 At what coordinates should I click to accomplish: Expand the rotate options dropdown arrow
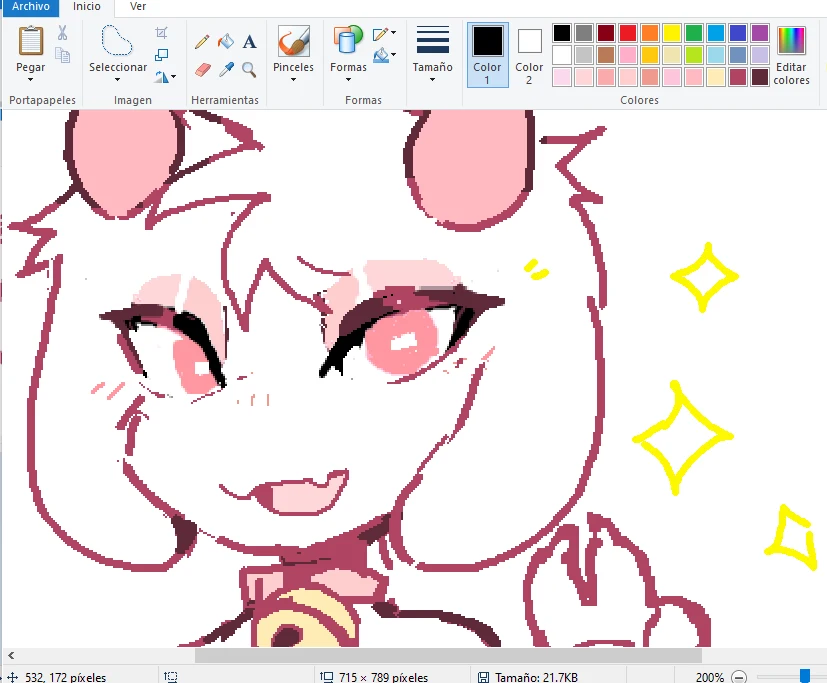click(x=174, y=77)
